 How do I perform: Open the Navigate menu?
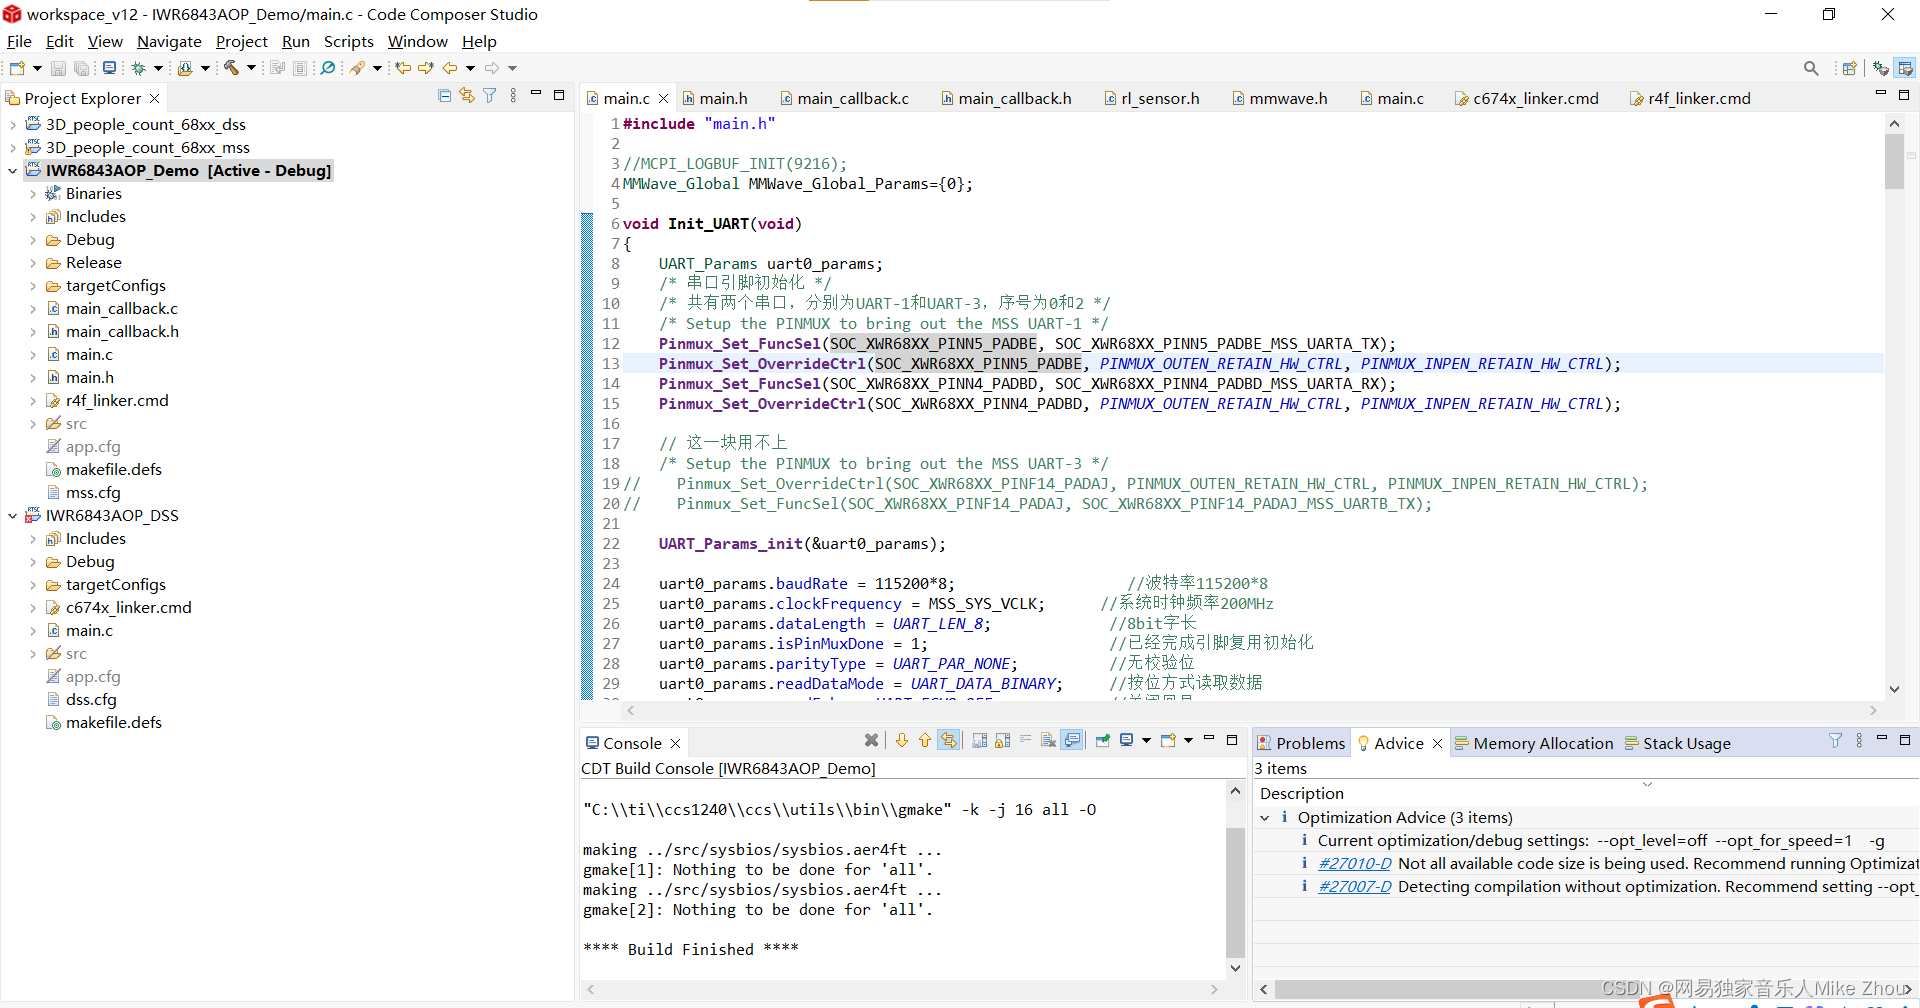pyautogui.click(x=168, y=42)
